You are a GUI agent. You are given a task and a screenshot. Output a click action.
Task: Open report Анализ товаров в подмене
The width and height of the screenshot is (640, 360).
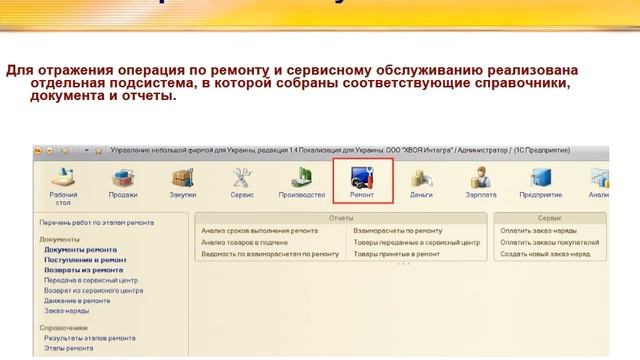click(x=244, y=242)
